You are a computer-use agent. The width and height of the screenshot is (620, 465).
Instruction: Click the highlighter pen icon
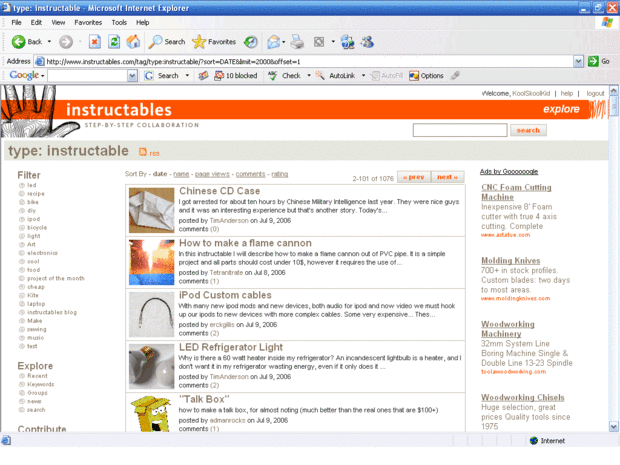tap(455, 76)
